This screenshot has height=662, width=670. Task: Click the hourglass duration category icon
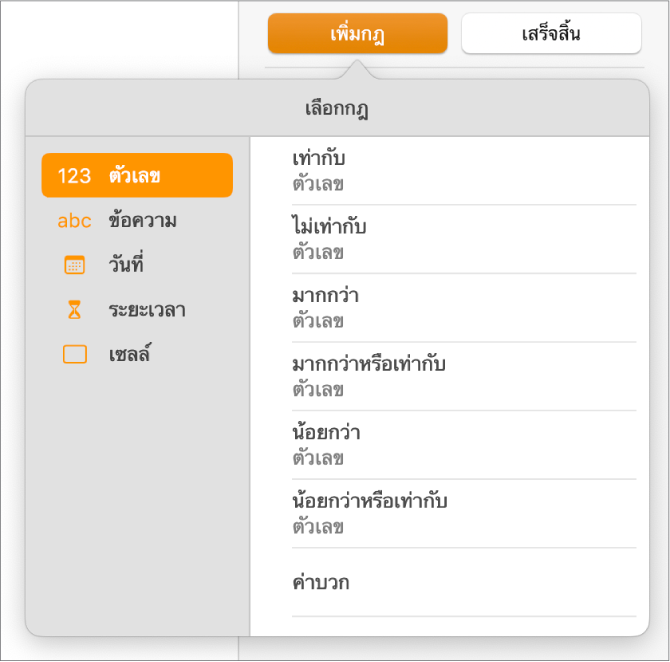pos(75,310)
